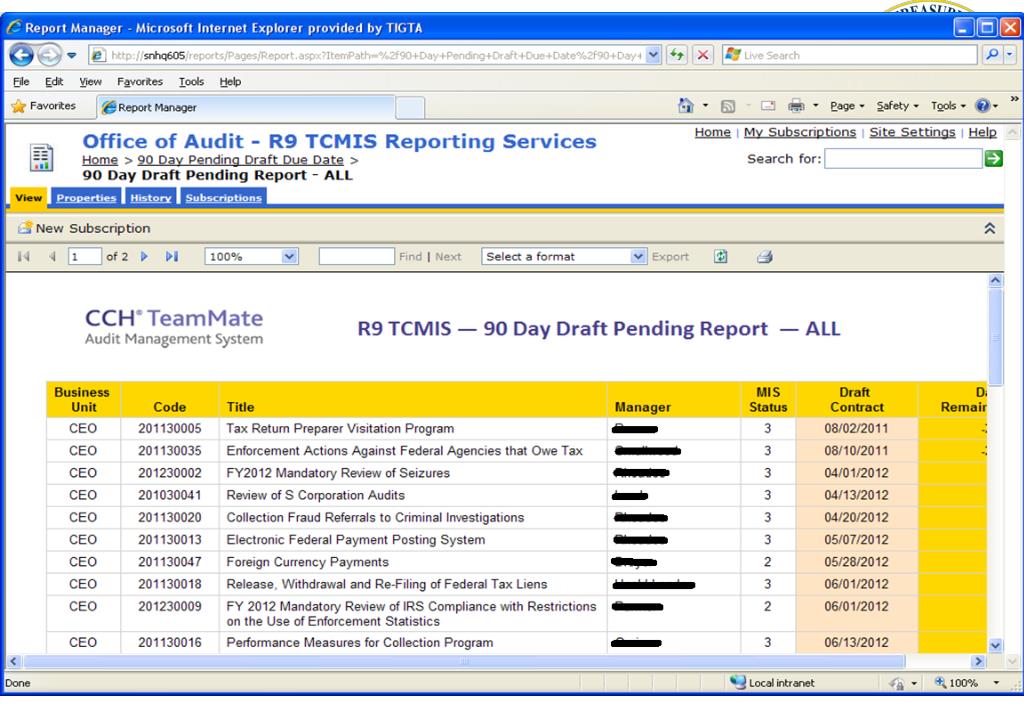Go to next page of report
The width and height of the screenshot is (1024, 708).
[x=144, y=257]
